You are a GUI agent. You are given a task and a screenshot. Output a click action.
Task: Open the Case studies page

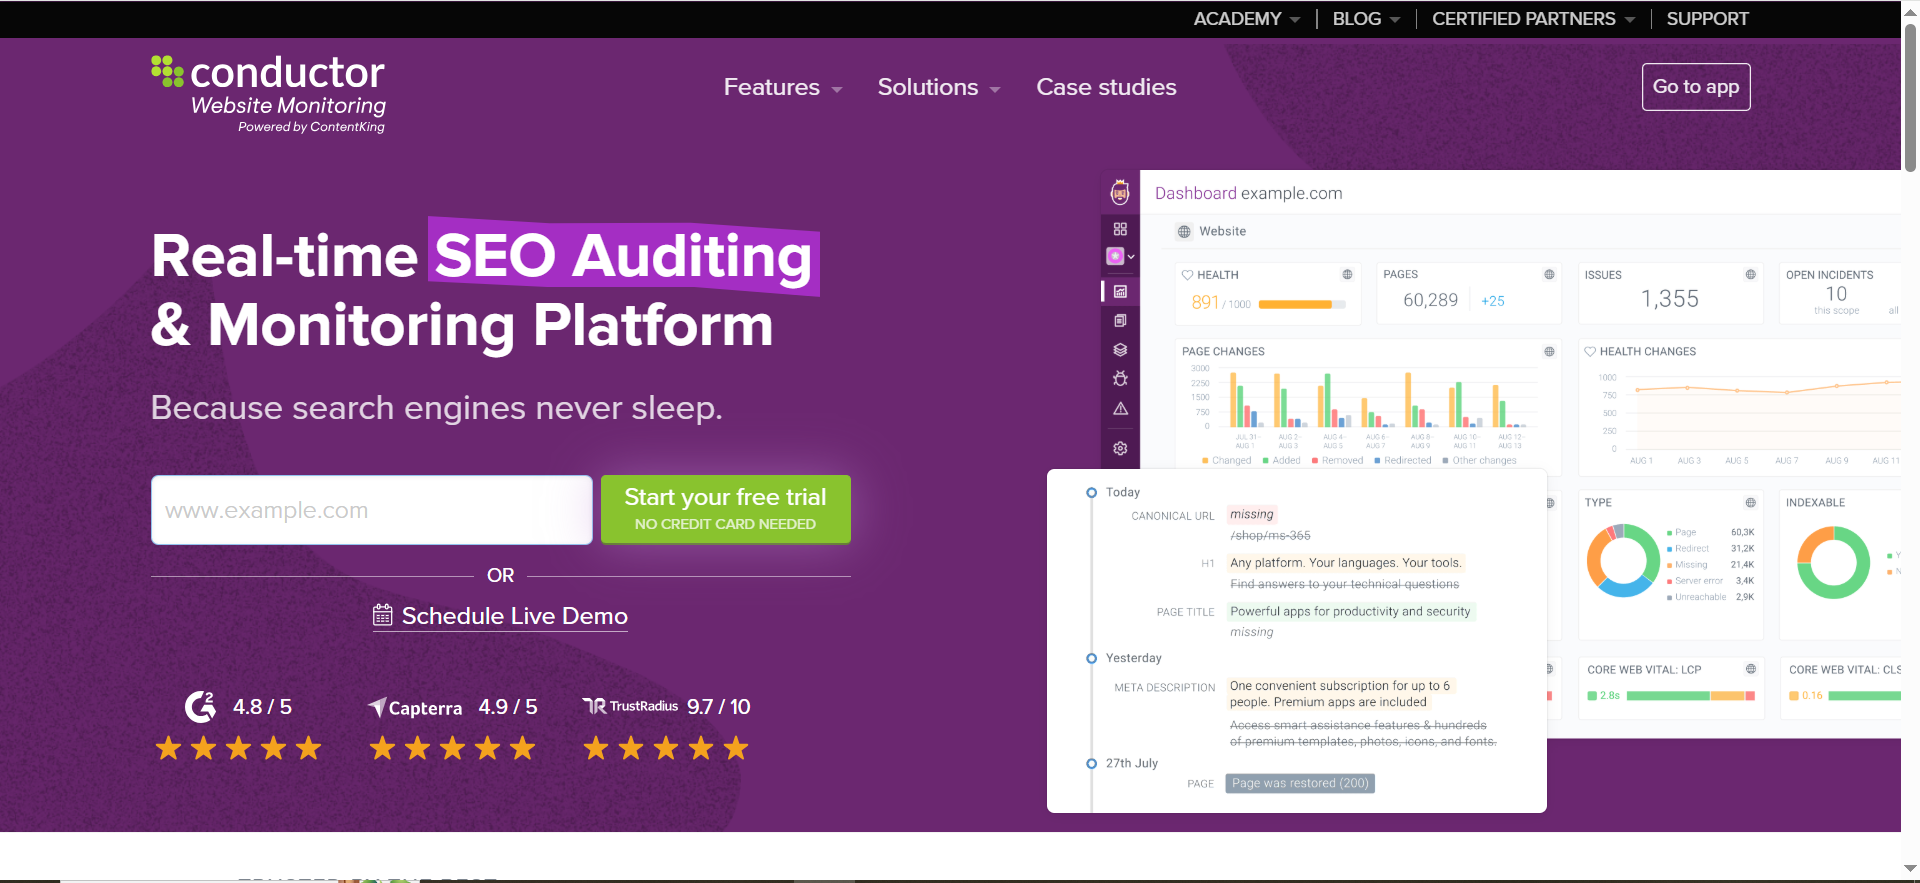coord(1106,87)
